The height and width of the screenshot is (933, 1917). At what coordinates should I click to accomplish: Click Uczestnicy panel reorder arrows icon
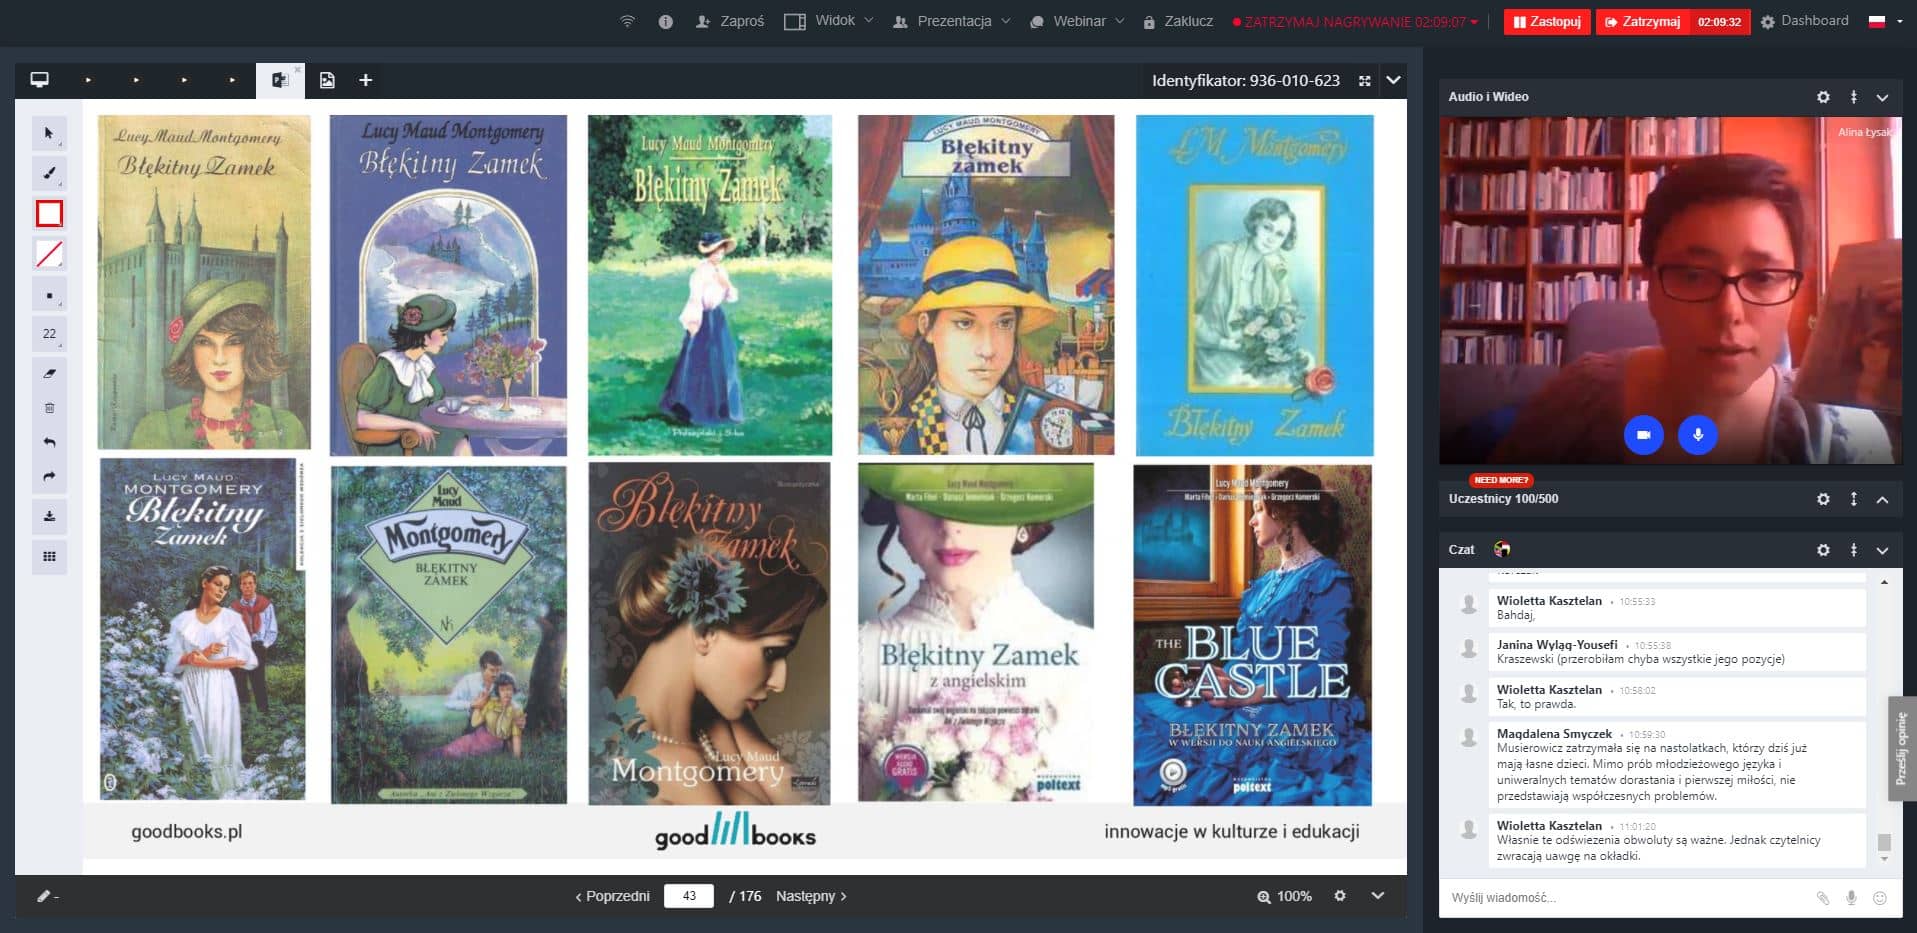click(1853, 499)
